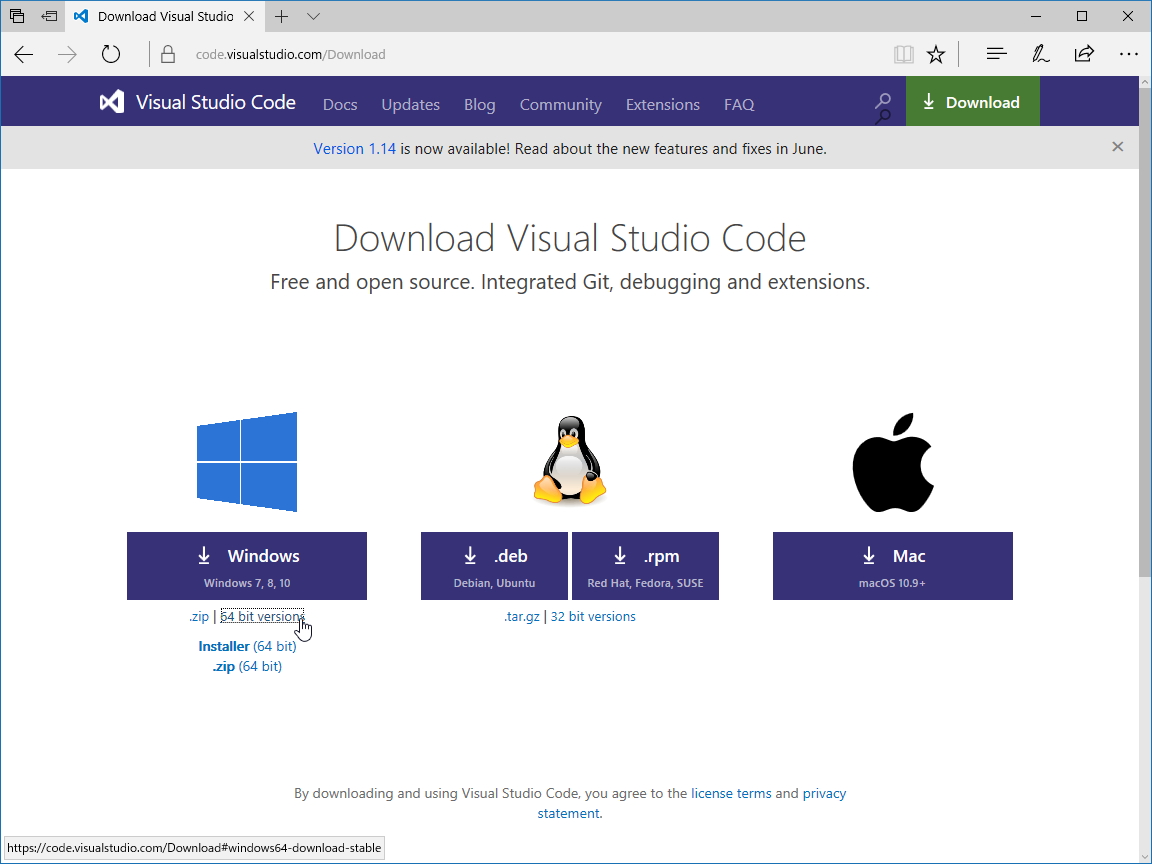Click the Windows Ink workspace icon
1152x864 pixels.
1040,54
